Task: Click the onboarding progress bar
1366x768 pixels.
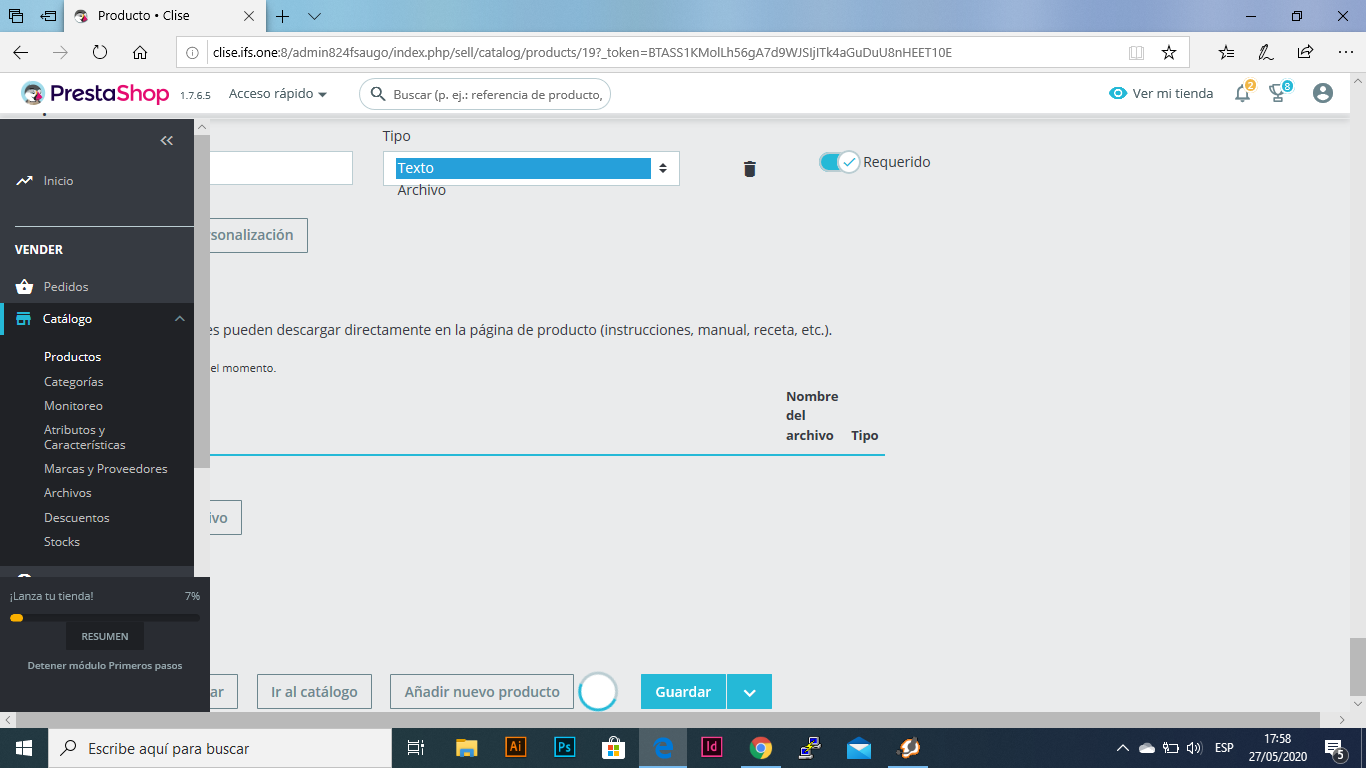Action: (x=105, y=618)
